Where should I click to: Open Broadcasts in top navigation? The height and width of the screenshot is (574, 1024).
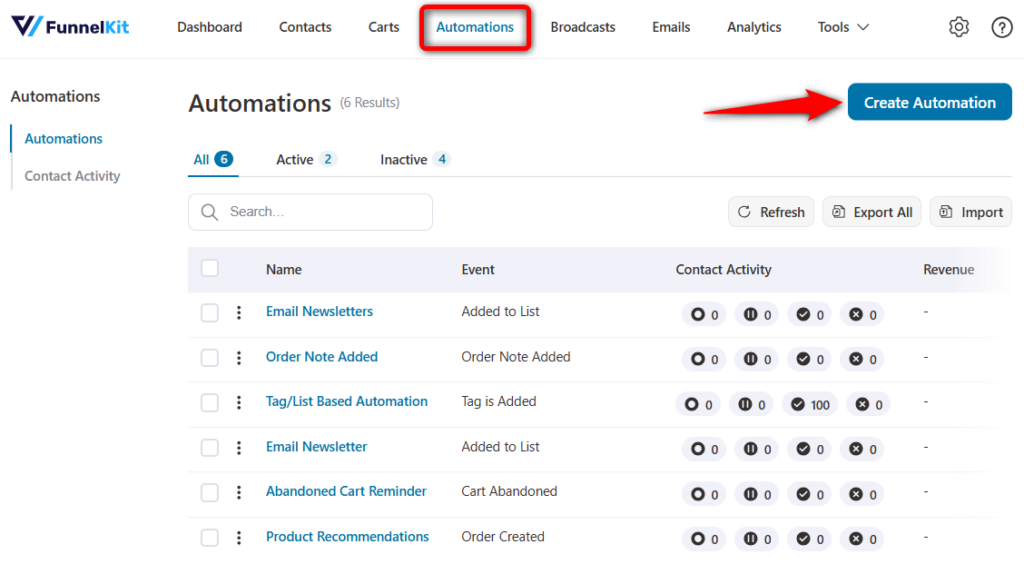(x=583, y=27)
